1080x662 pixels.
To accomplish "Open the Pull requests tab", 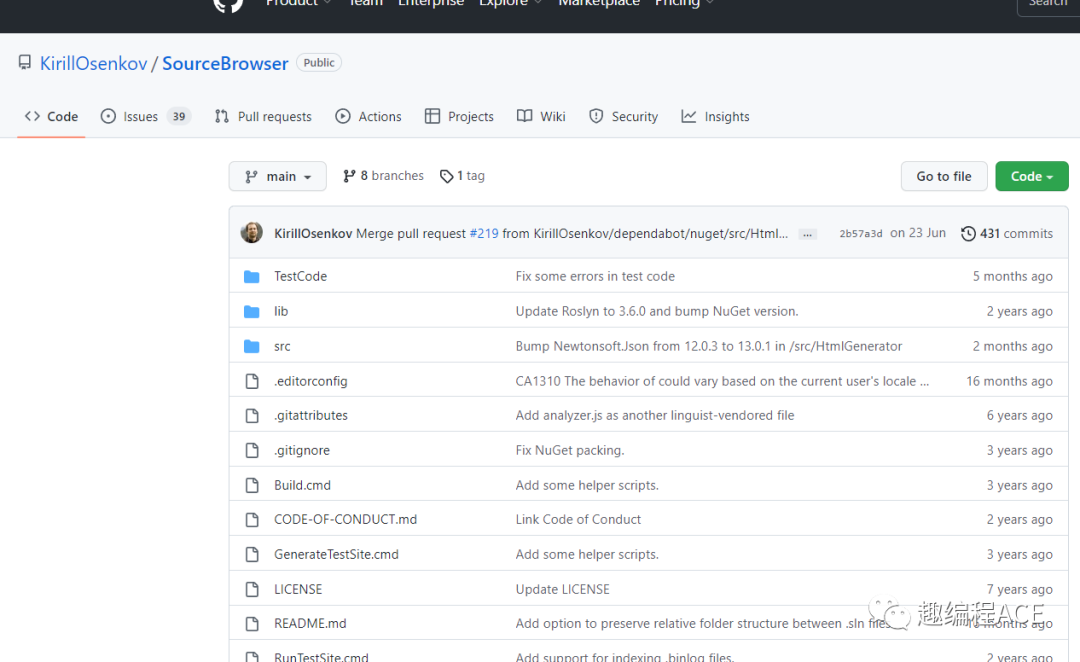I will click(x=263, y=116).
